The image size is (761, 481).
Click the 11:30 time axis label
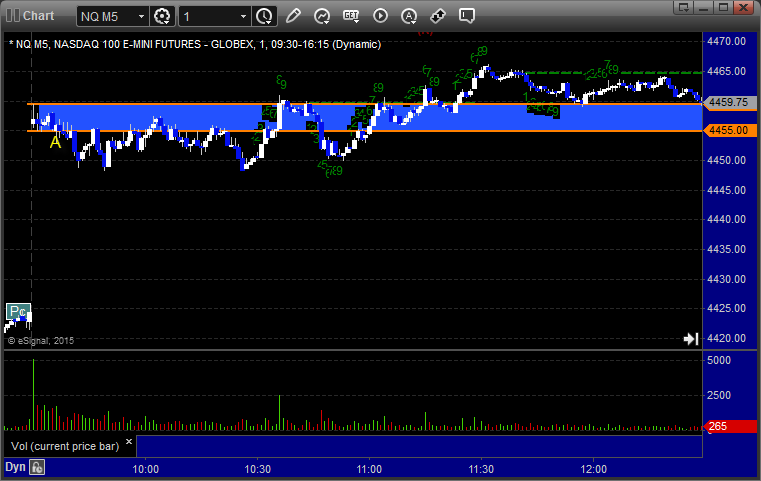[481, 469]
